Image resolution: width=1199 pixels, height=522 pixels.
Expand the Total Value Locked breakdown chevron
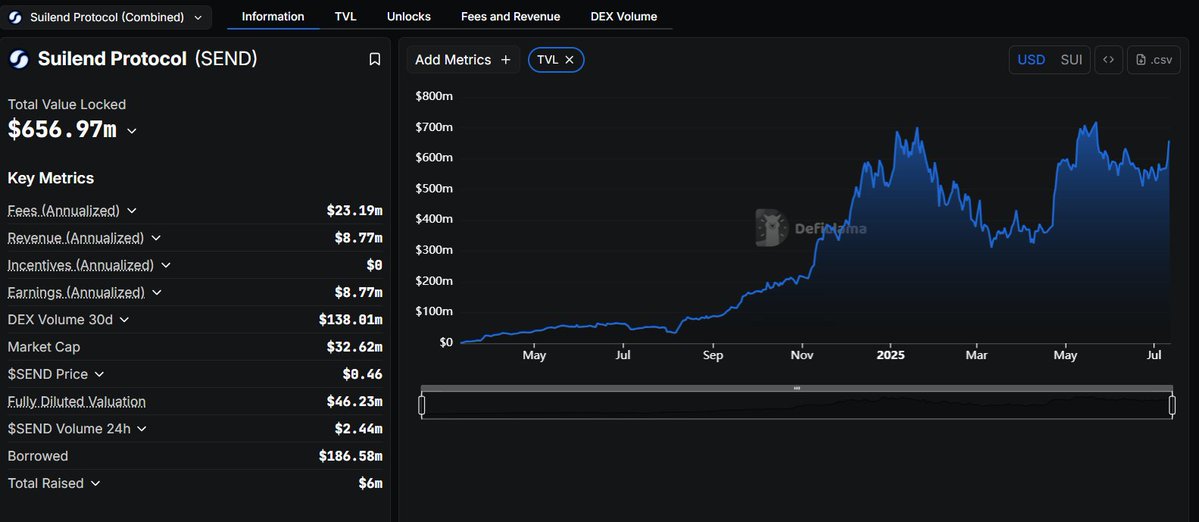coord(132,131)
